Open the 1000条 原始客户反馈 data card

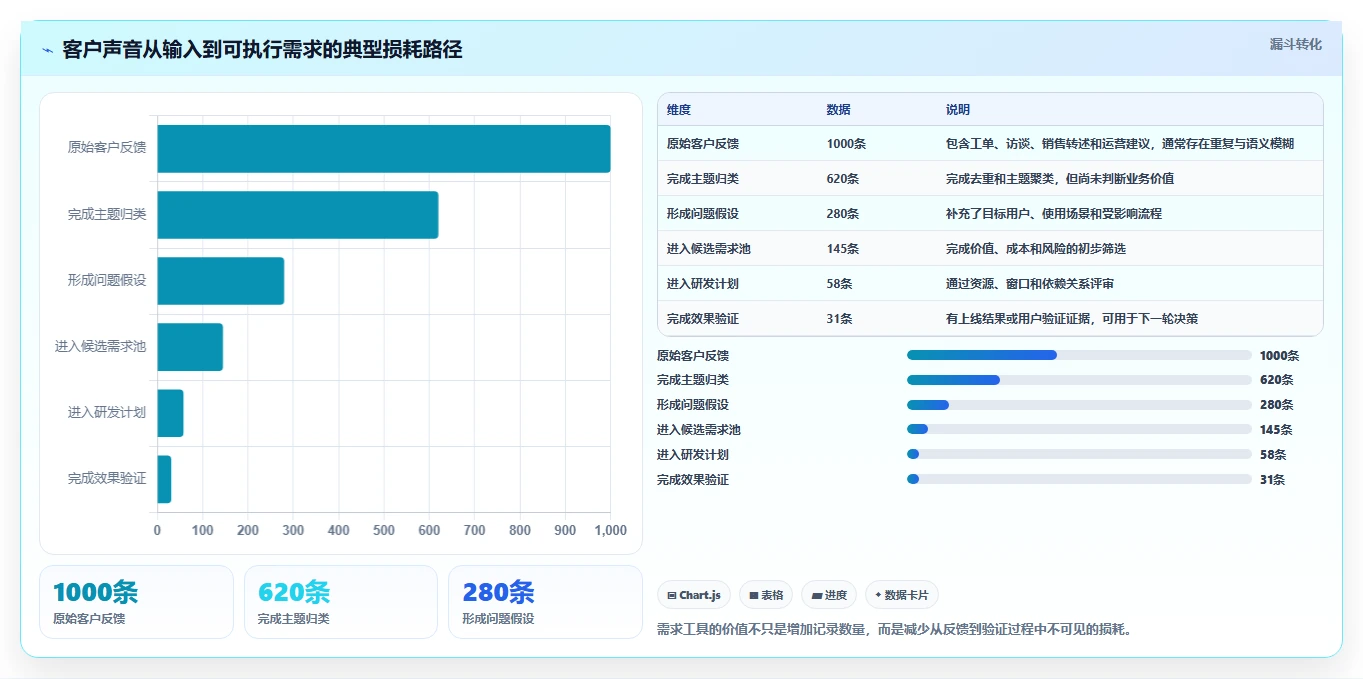[x=136, y=602]
